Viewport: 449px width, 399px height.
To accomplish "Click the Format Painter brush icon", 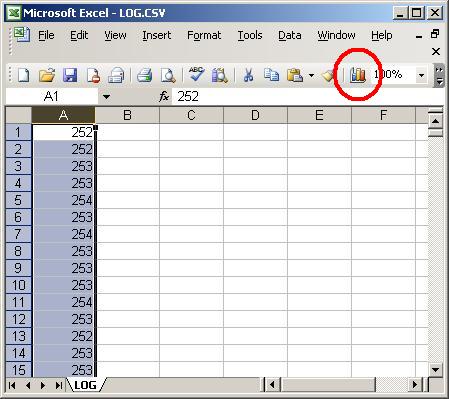I will 329,76.
